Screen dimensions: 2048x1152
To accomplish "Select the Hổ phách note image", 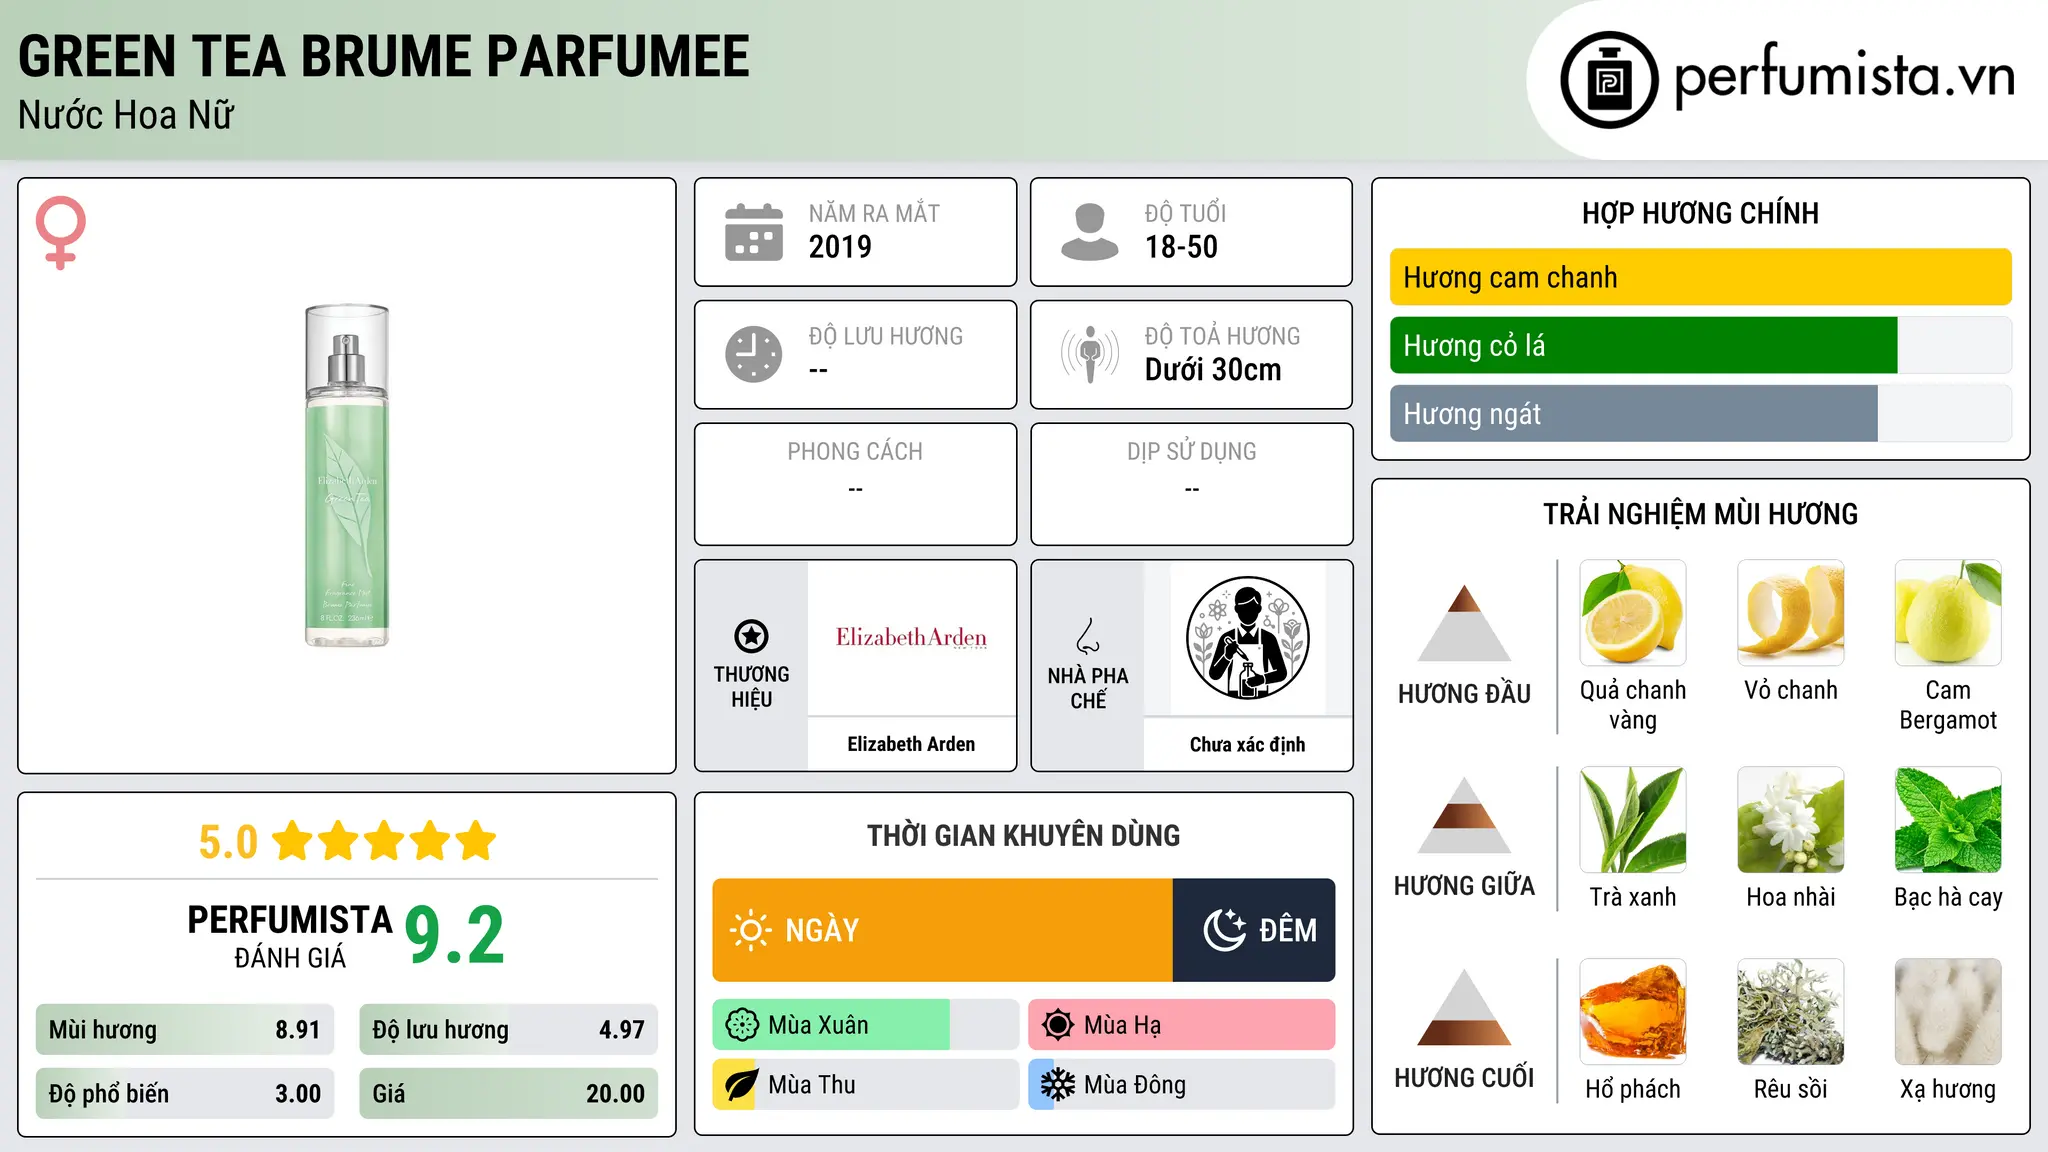I will (1633, 1012).
